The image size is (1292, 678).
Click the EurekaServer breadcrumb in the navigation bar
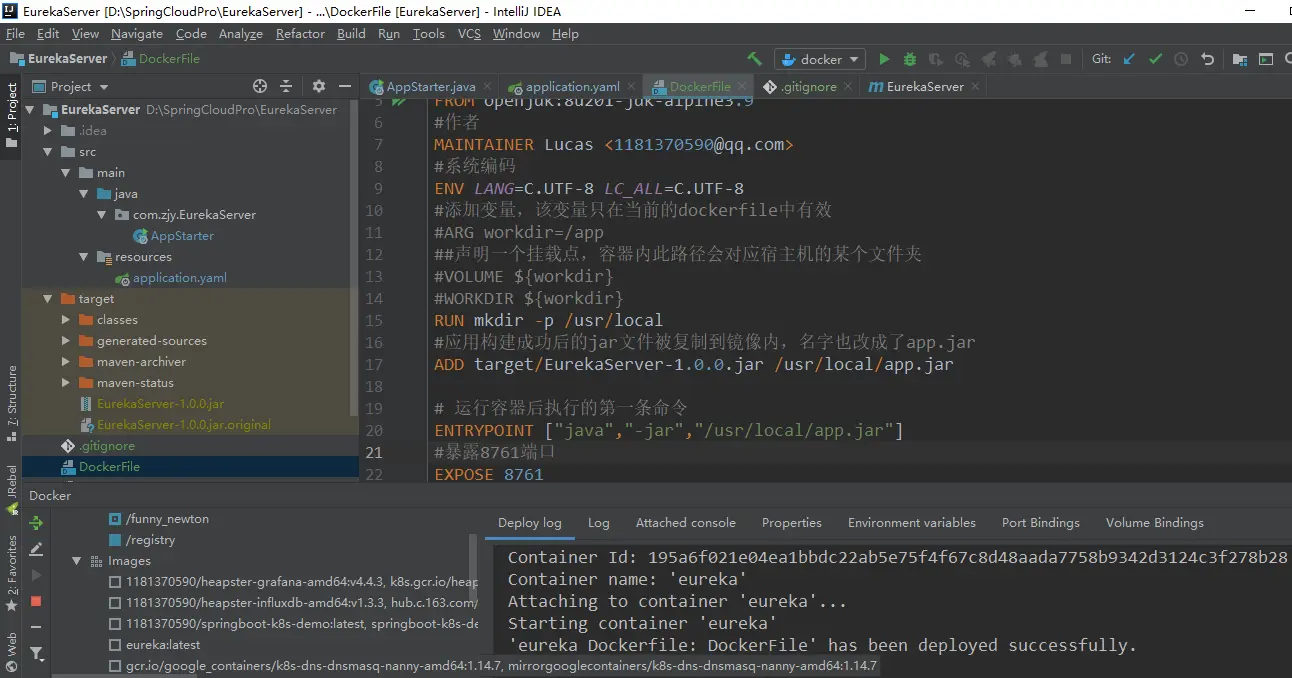(x=58, y=59)
